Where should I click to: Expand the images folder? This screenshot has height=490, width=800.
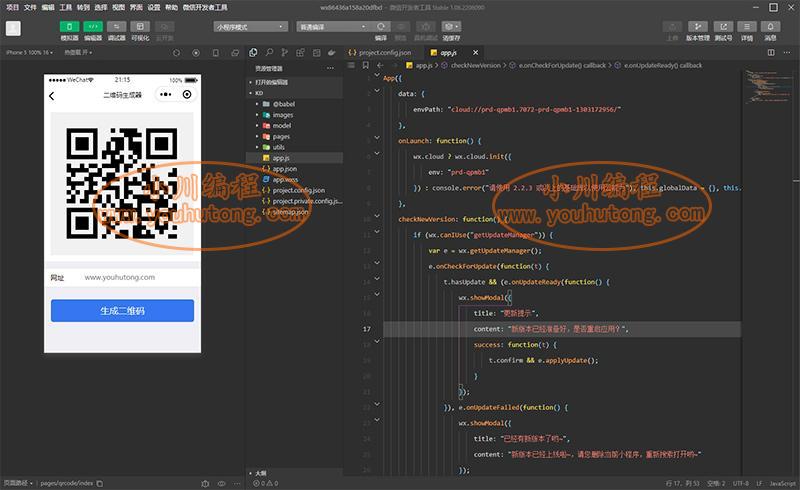(x=294, y=115)
